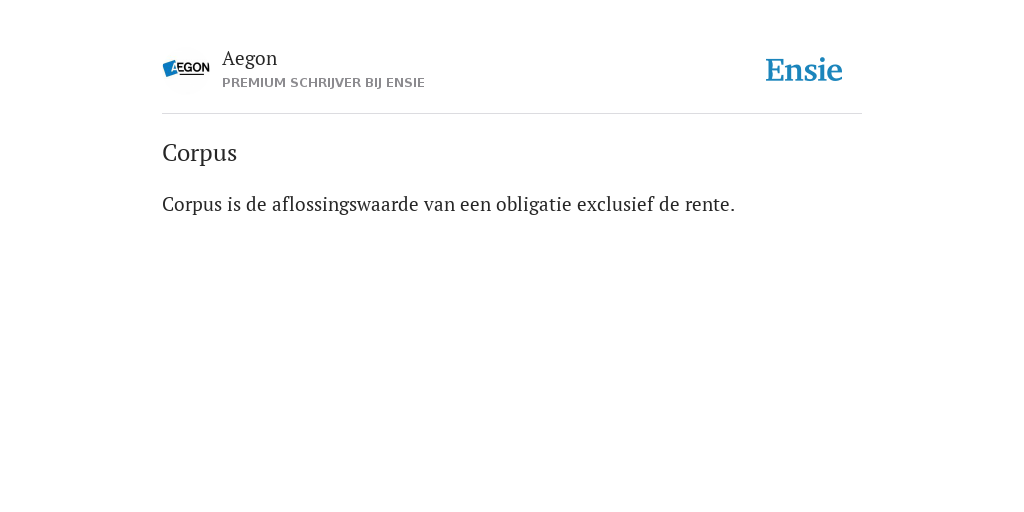Select the word rente in definition
1024x512 pixels.
(707, 205)
